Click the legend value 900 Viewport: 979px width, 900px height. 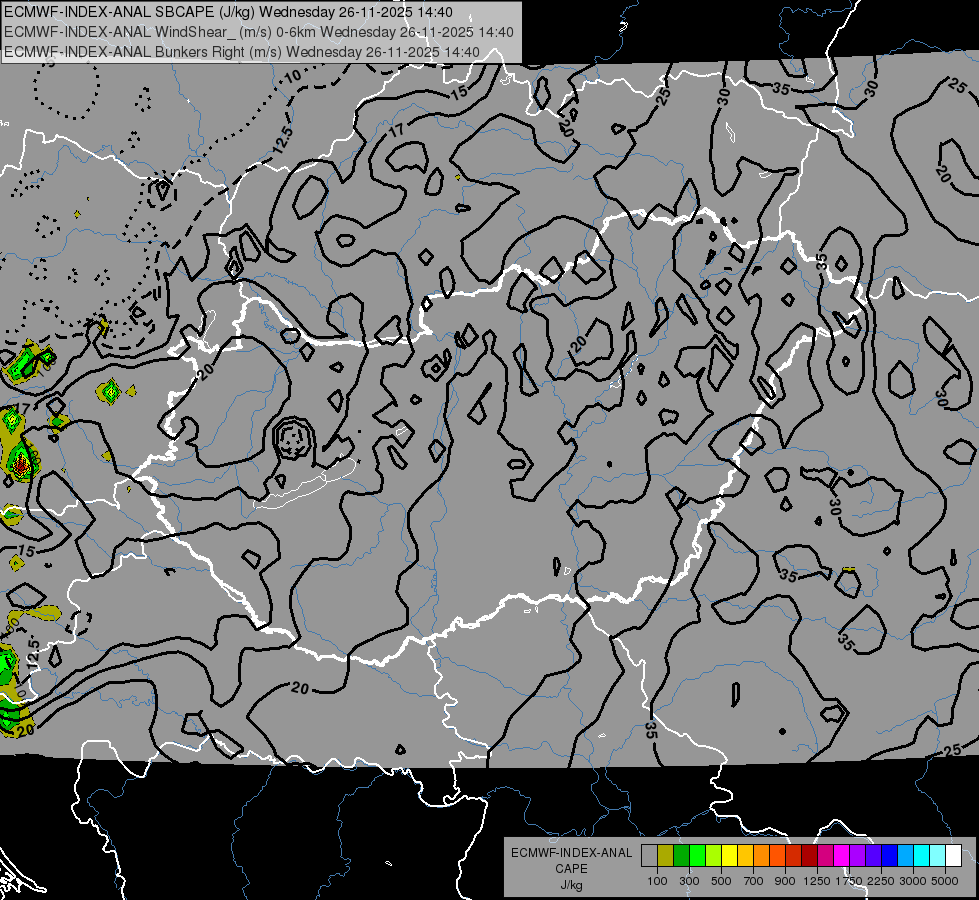785,881
